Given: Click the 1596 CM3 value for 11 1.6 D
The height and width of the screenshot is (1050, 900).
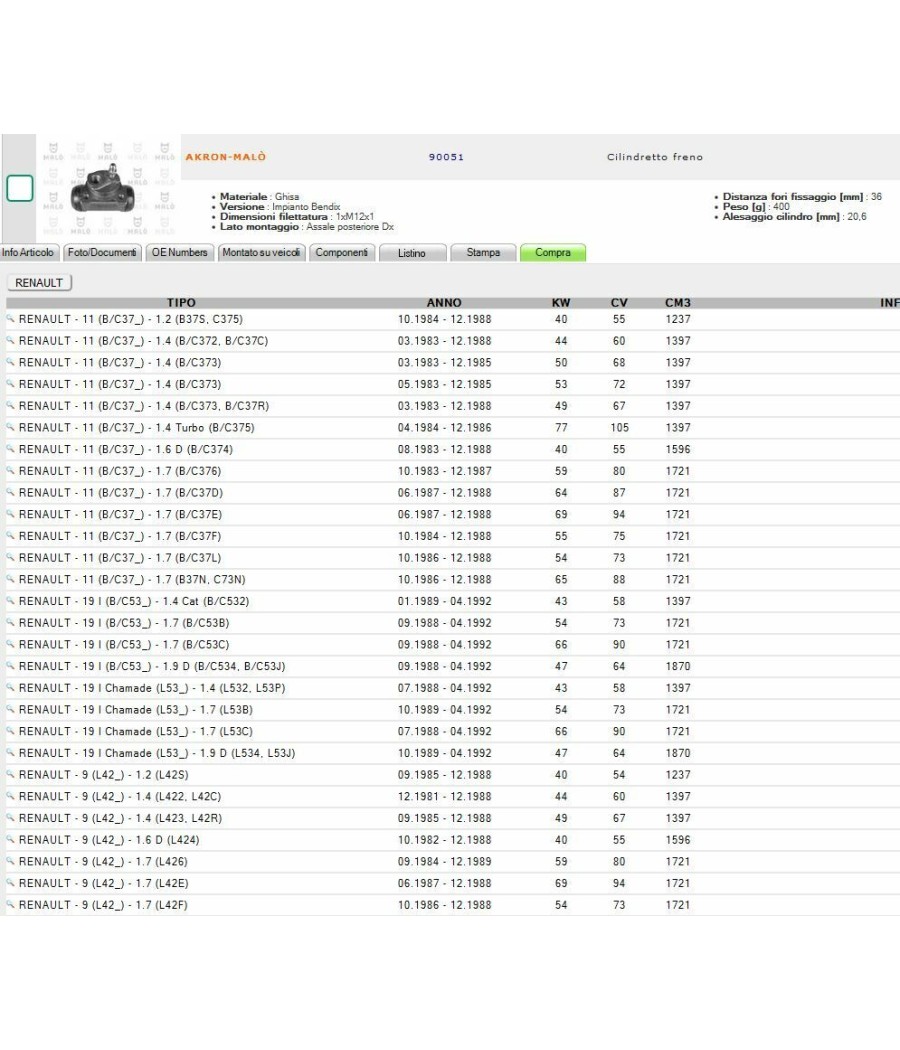Looking at the screenshot, I should (x=678, y=449).
